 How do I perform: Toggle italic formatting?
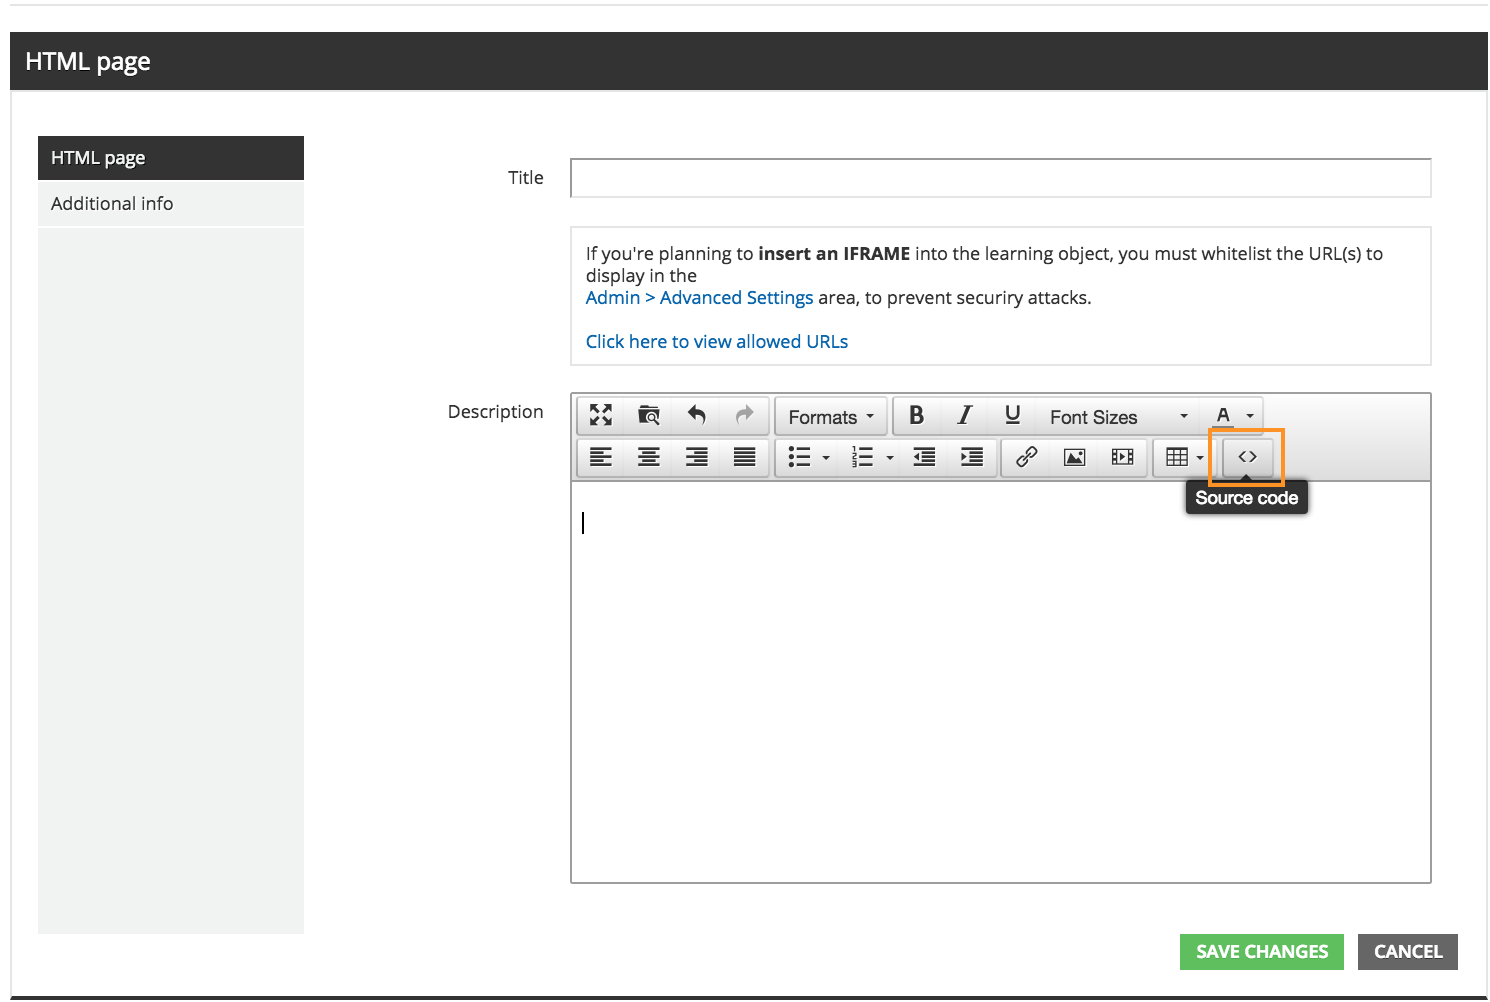pos(964,415)
